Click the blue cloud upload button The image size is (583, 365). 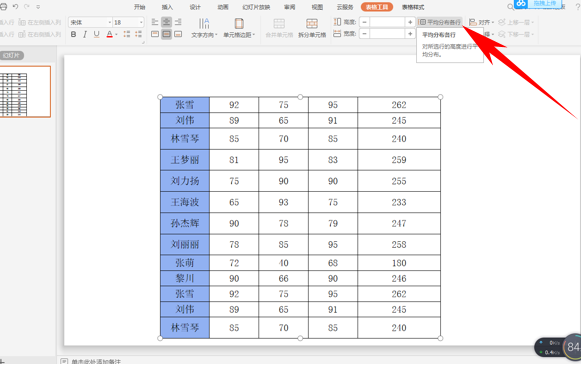tap(537, 4)
